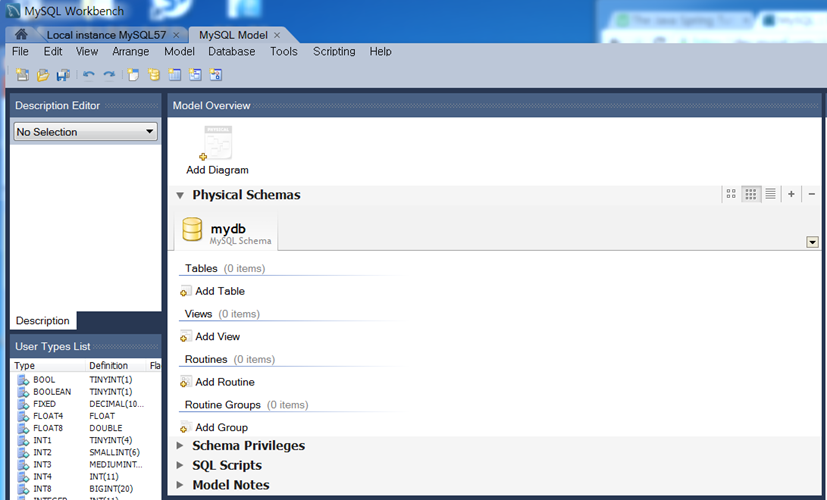Click the new schema cylinder toolbar icon
This screenshot has width=827, height=500.
point(154,75)
